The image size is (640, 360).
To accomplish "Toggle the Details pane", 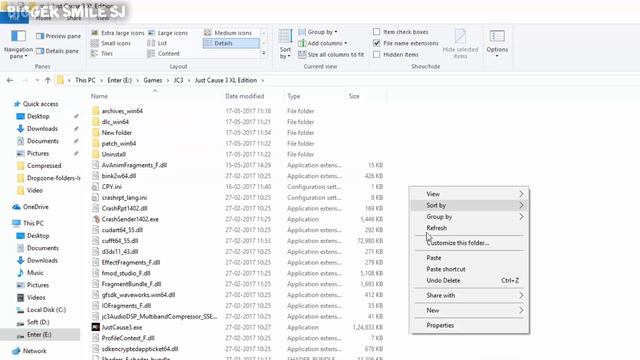I will [57, 51].
